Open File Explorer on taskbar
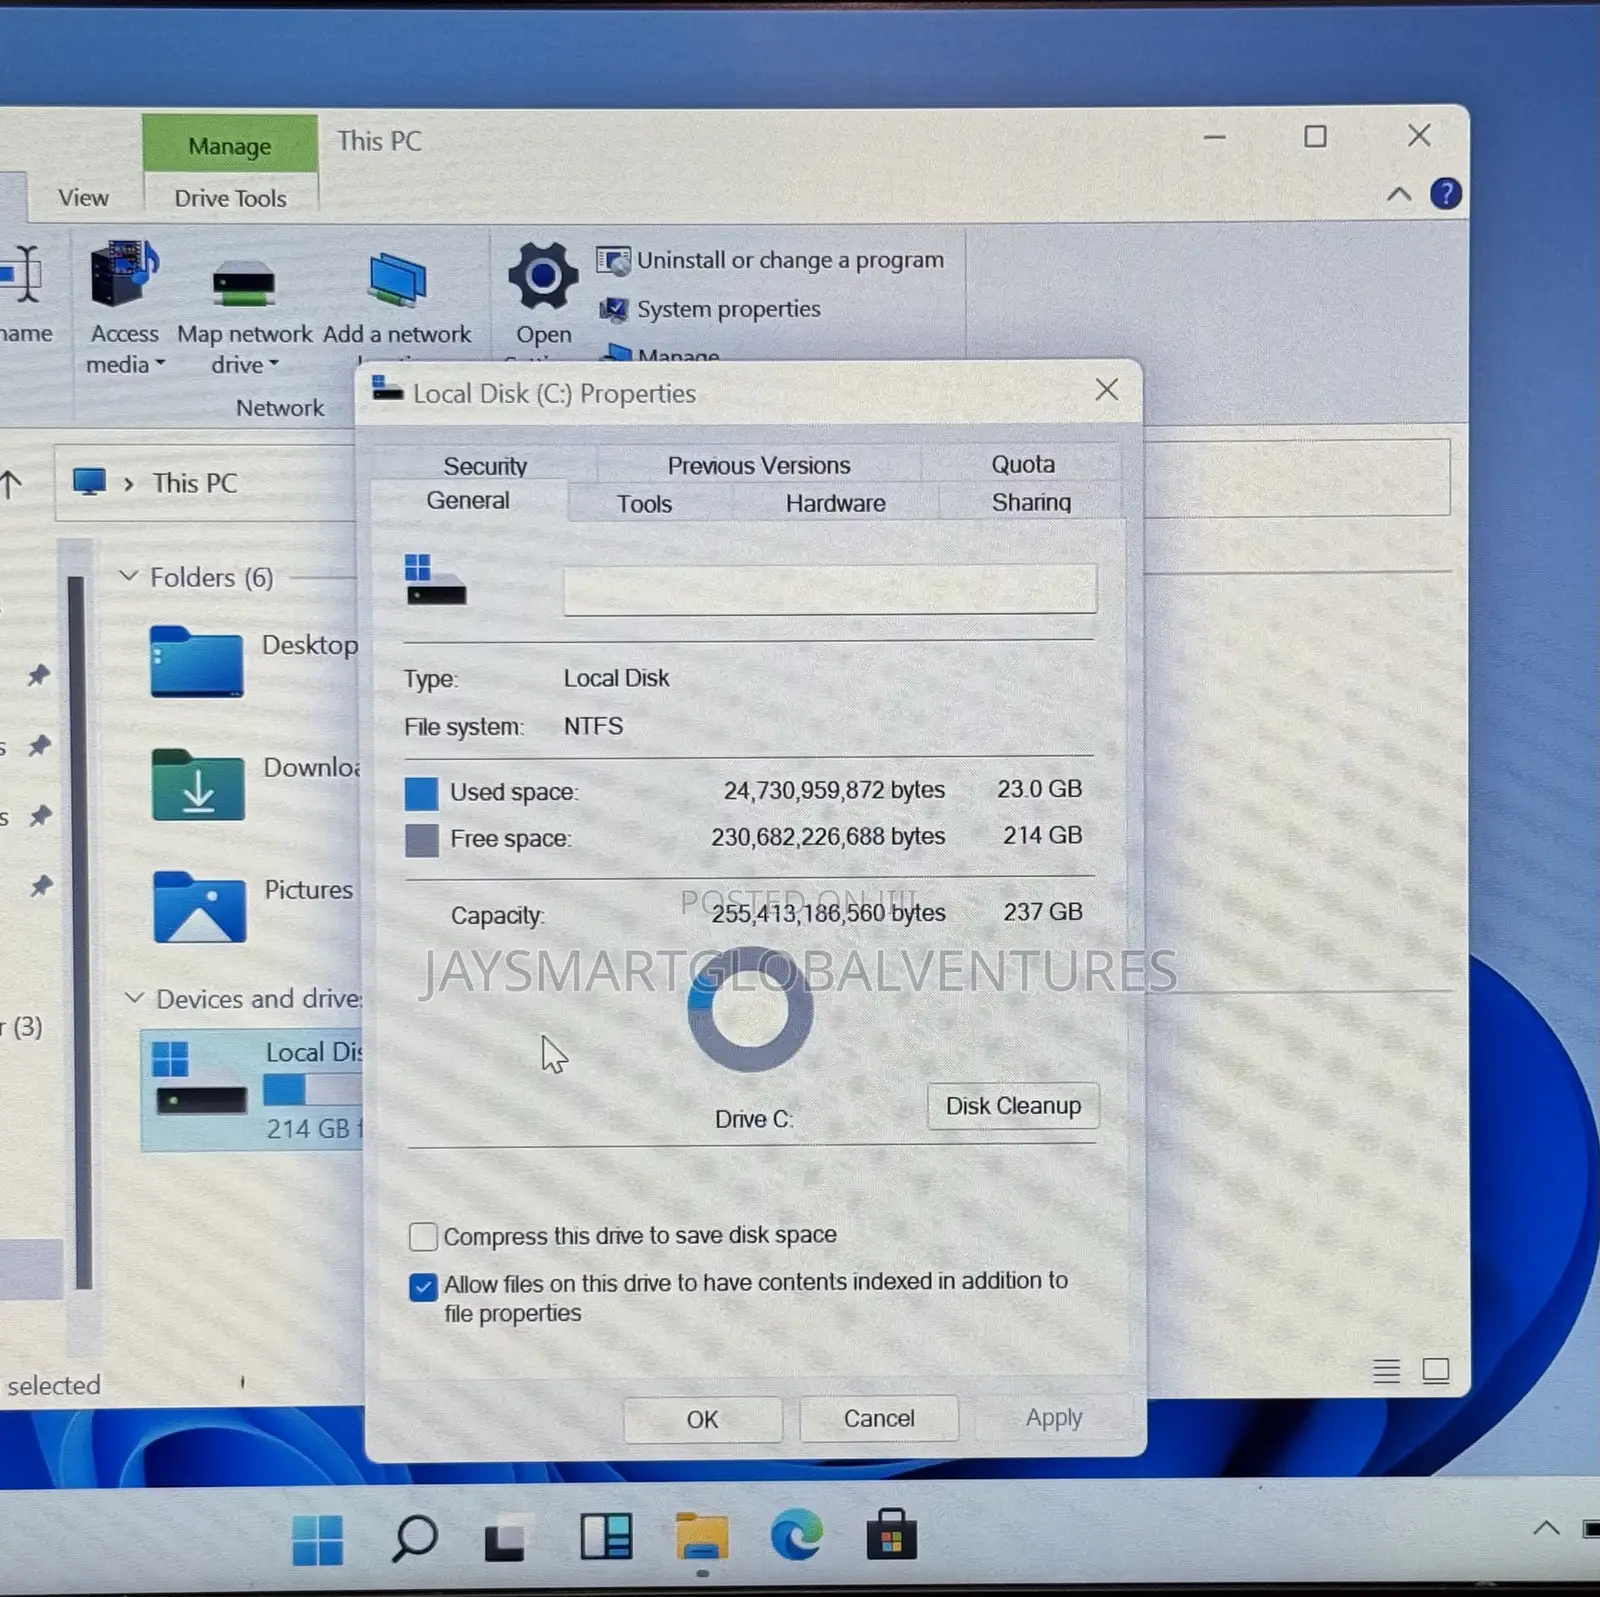 pyautogui.click(x=702, y=1536)
